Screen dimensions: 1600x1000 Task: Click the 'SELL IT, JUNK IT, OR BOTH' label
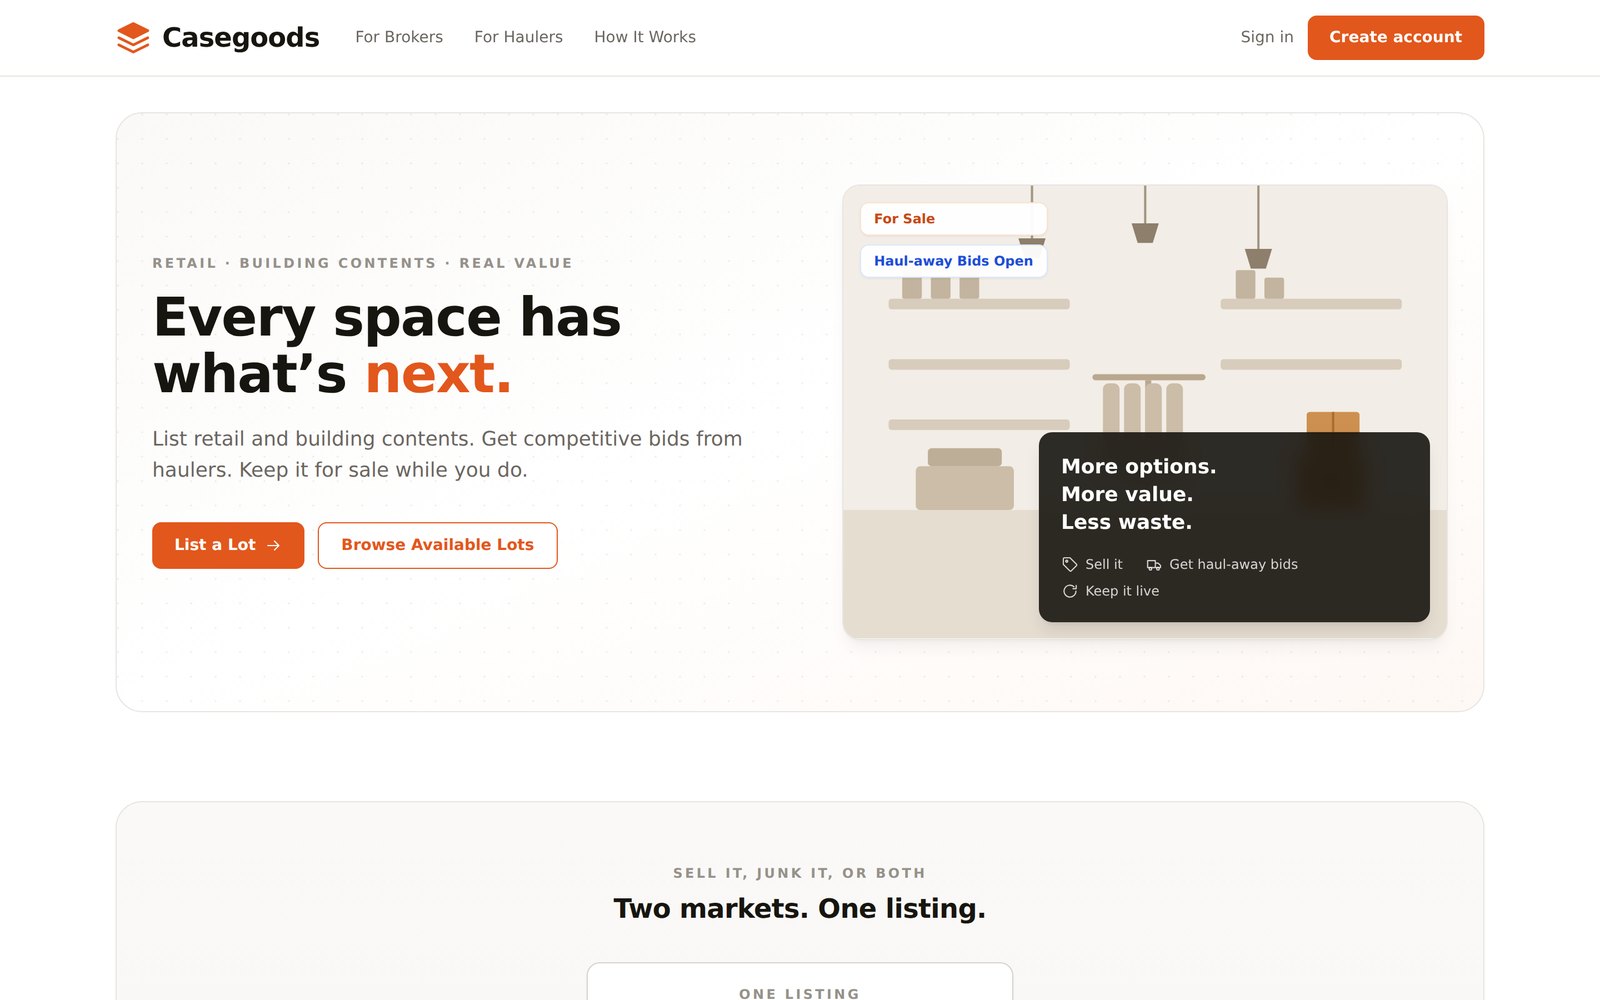click(x=800, y=873)
